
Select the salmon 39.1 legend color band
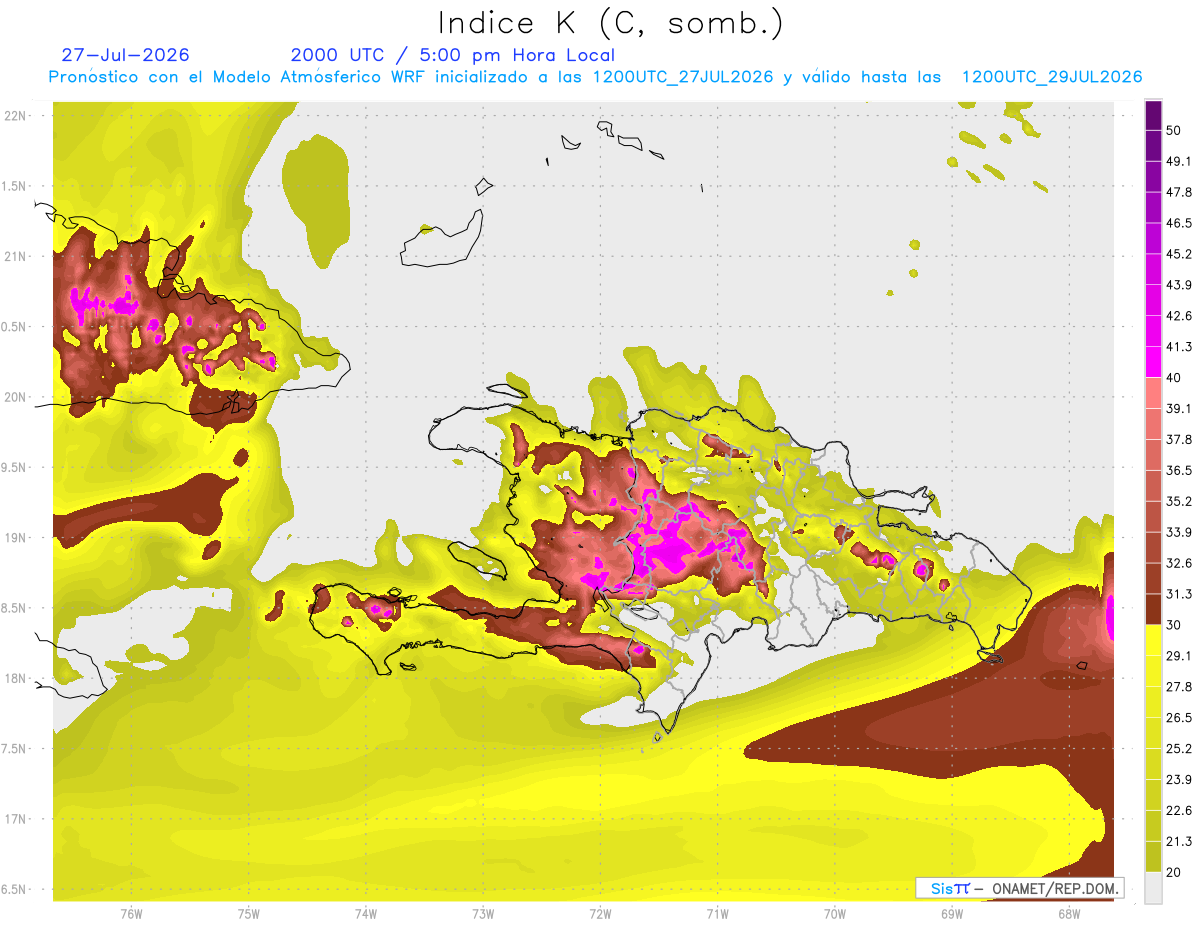[x=1153, y=393]
